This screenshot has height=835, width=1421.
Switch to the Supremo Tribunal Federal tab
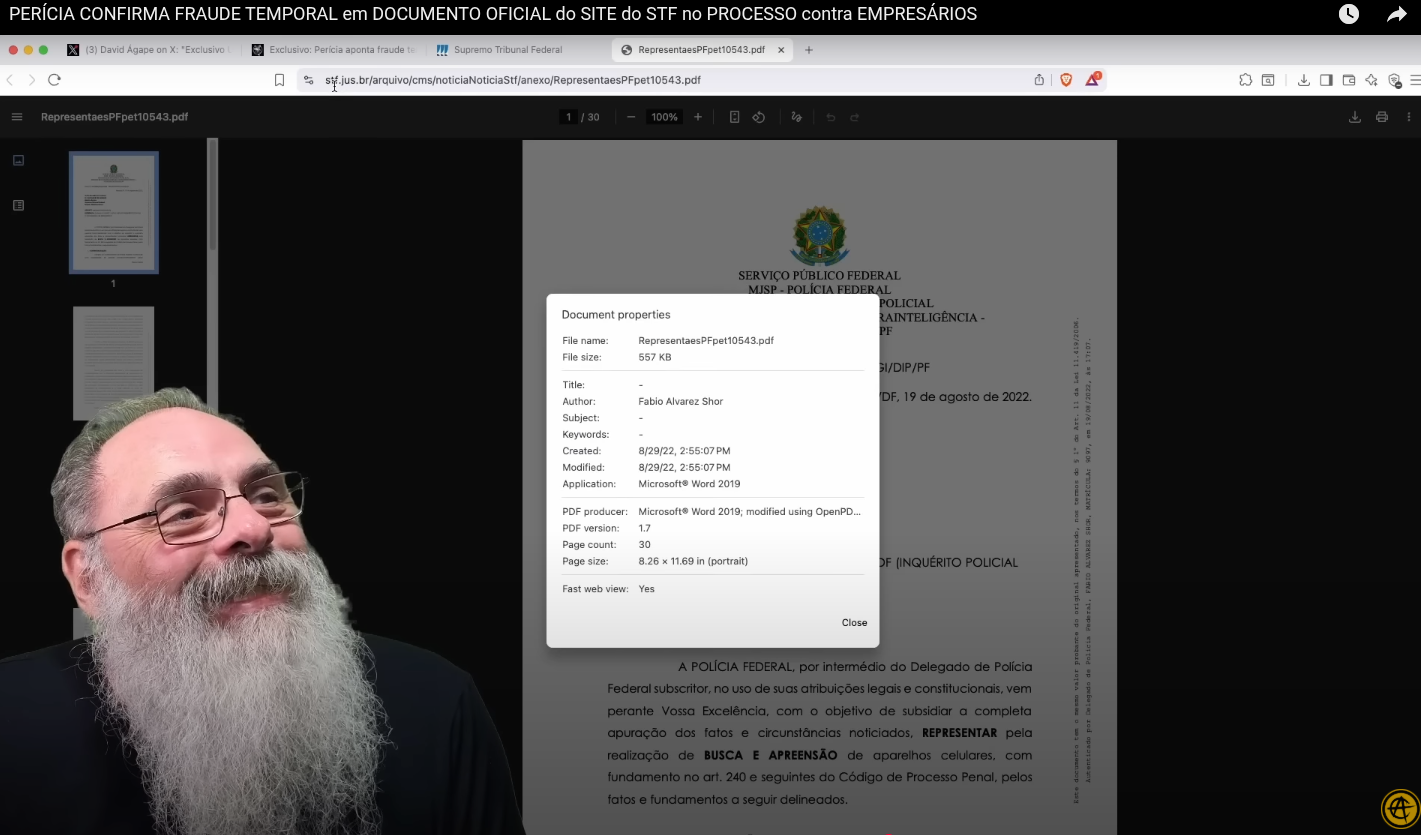508,50
